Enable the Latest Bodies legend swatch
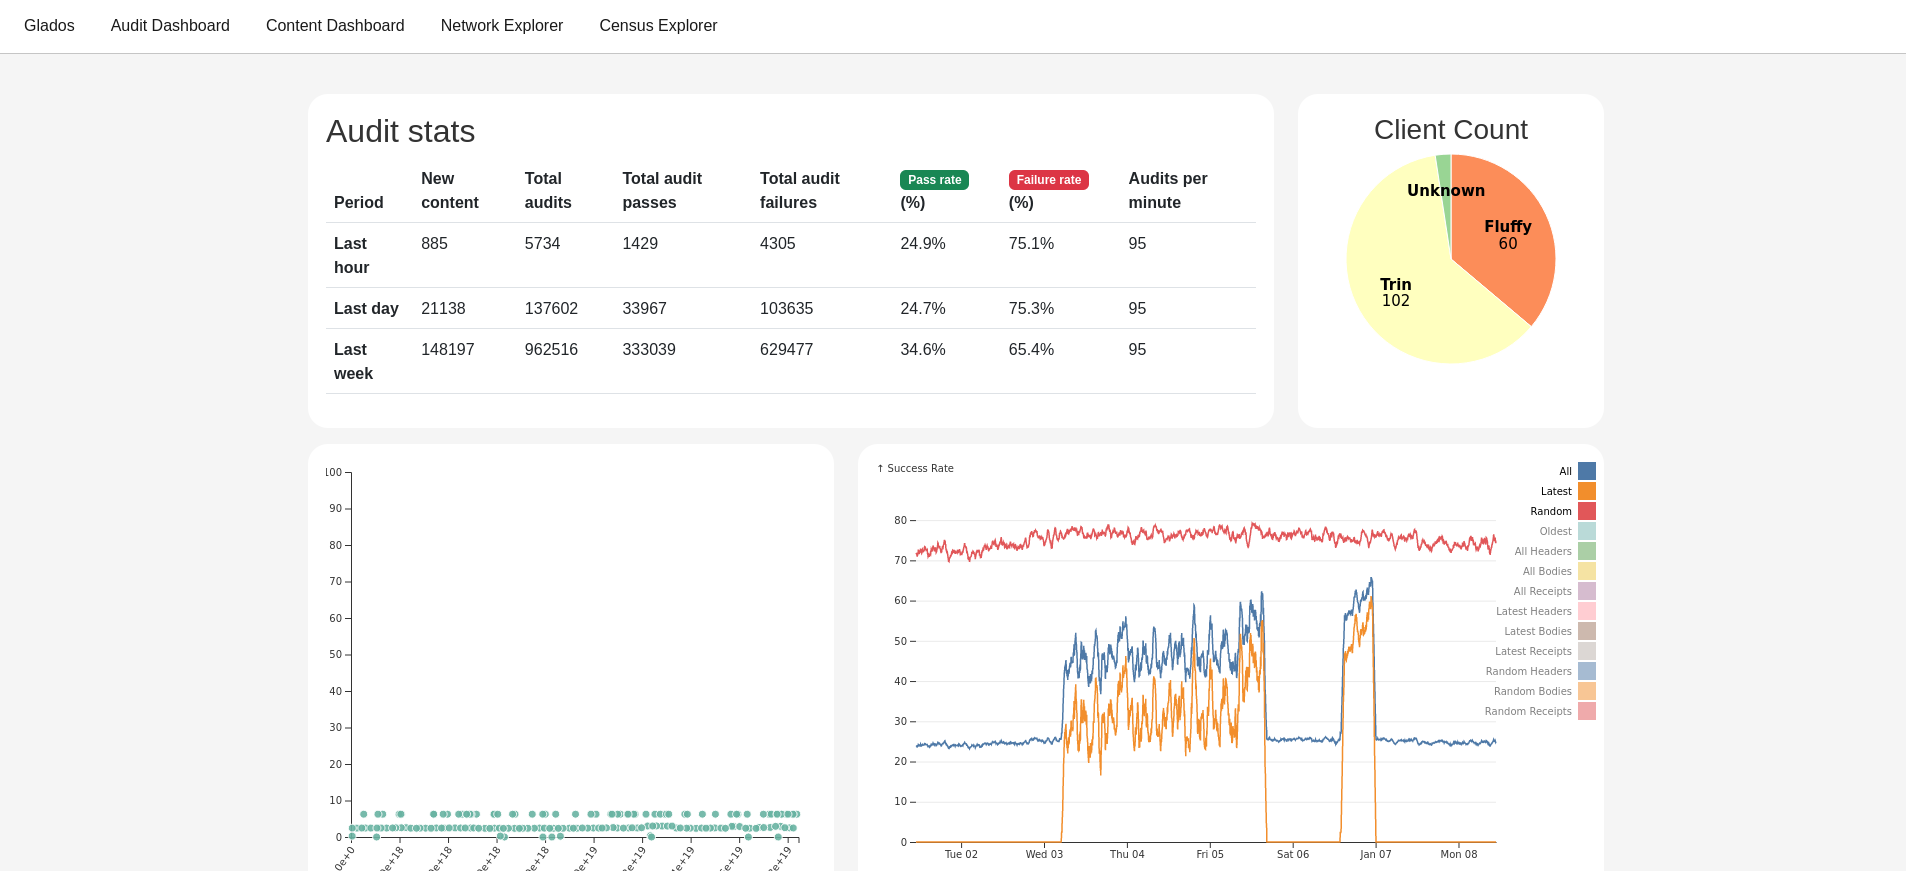 coord(1587,631)
